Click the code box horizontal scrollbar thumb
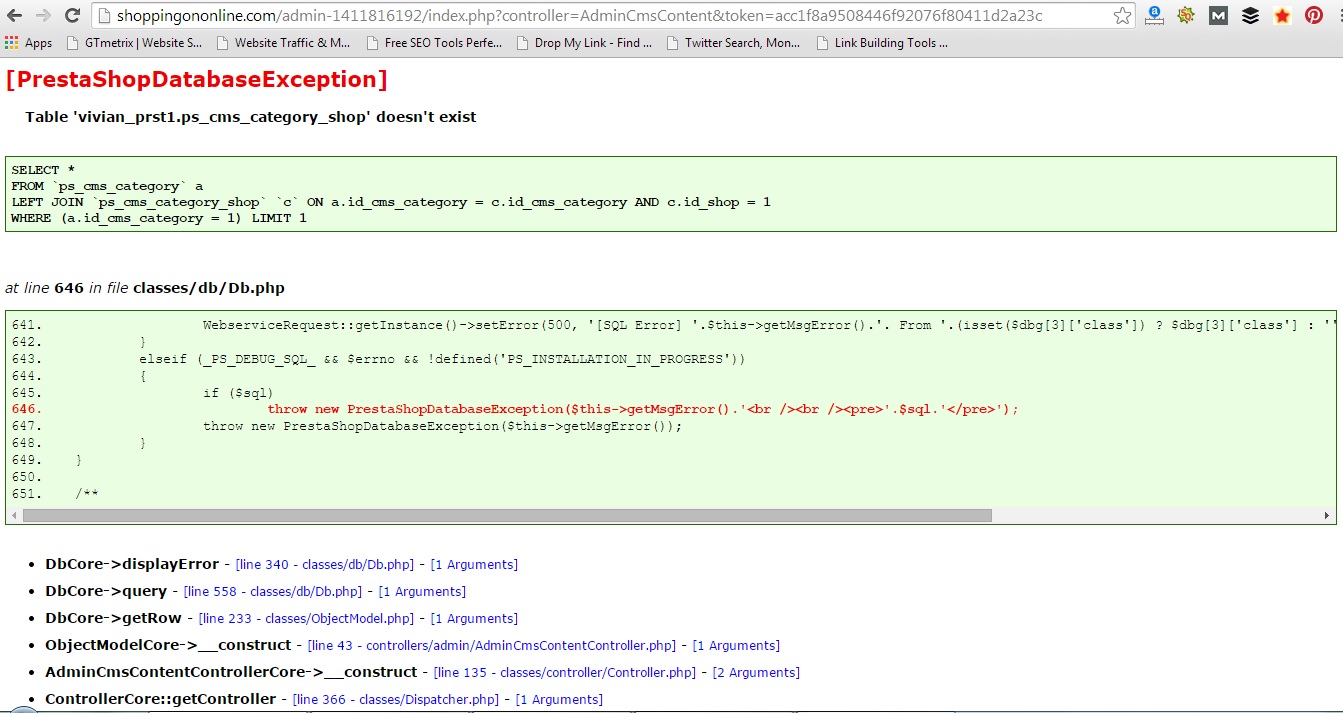The image size is (1343, 713). pos(507,516)
